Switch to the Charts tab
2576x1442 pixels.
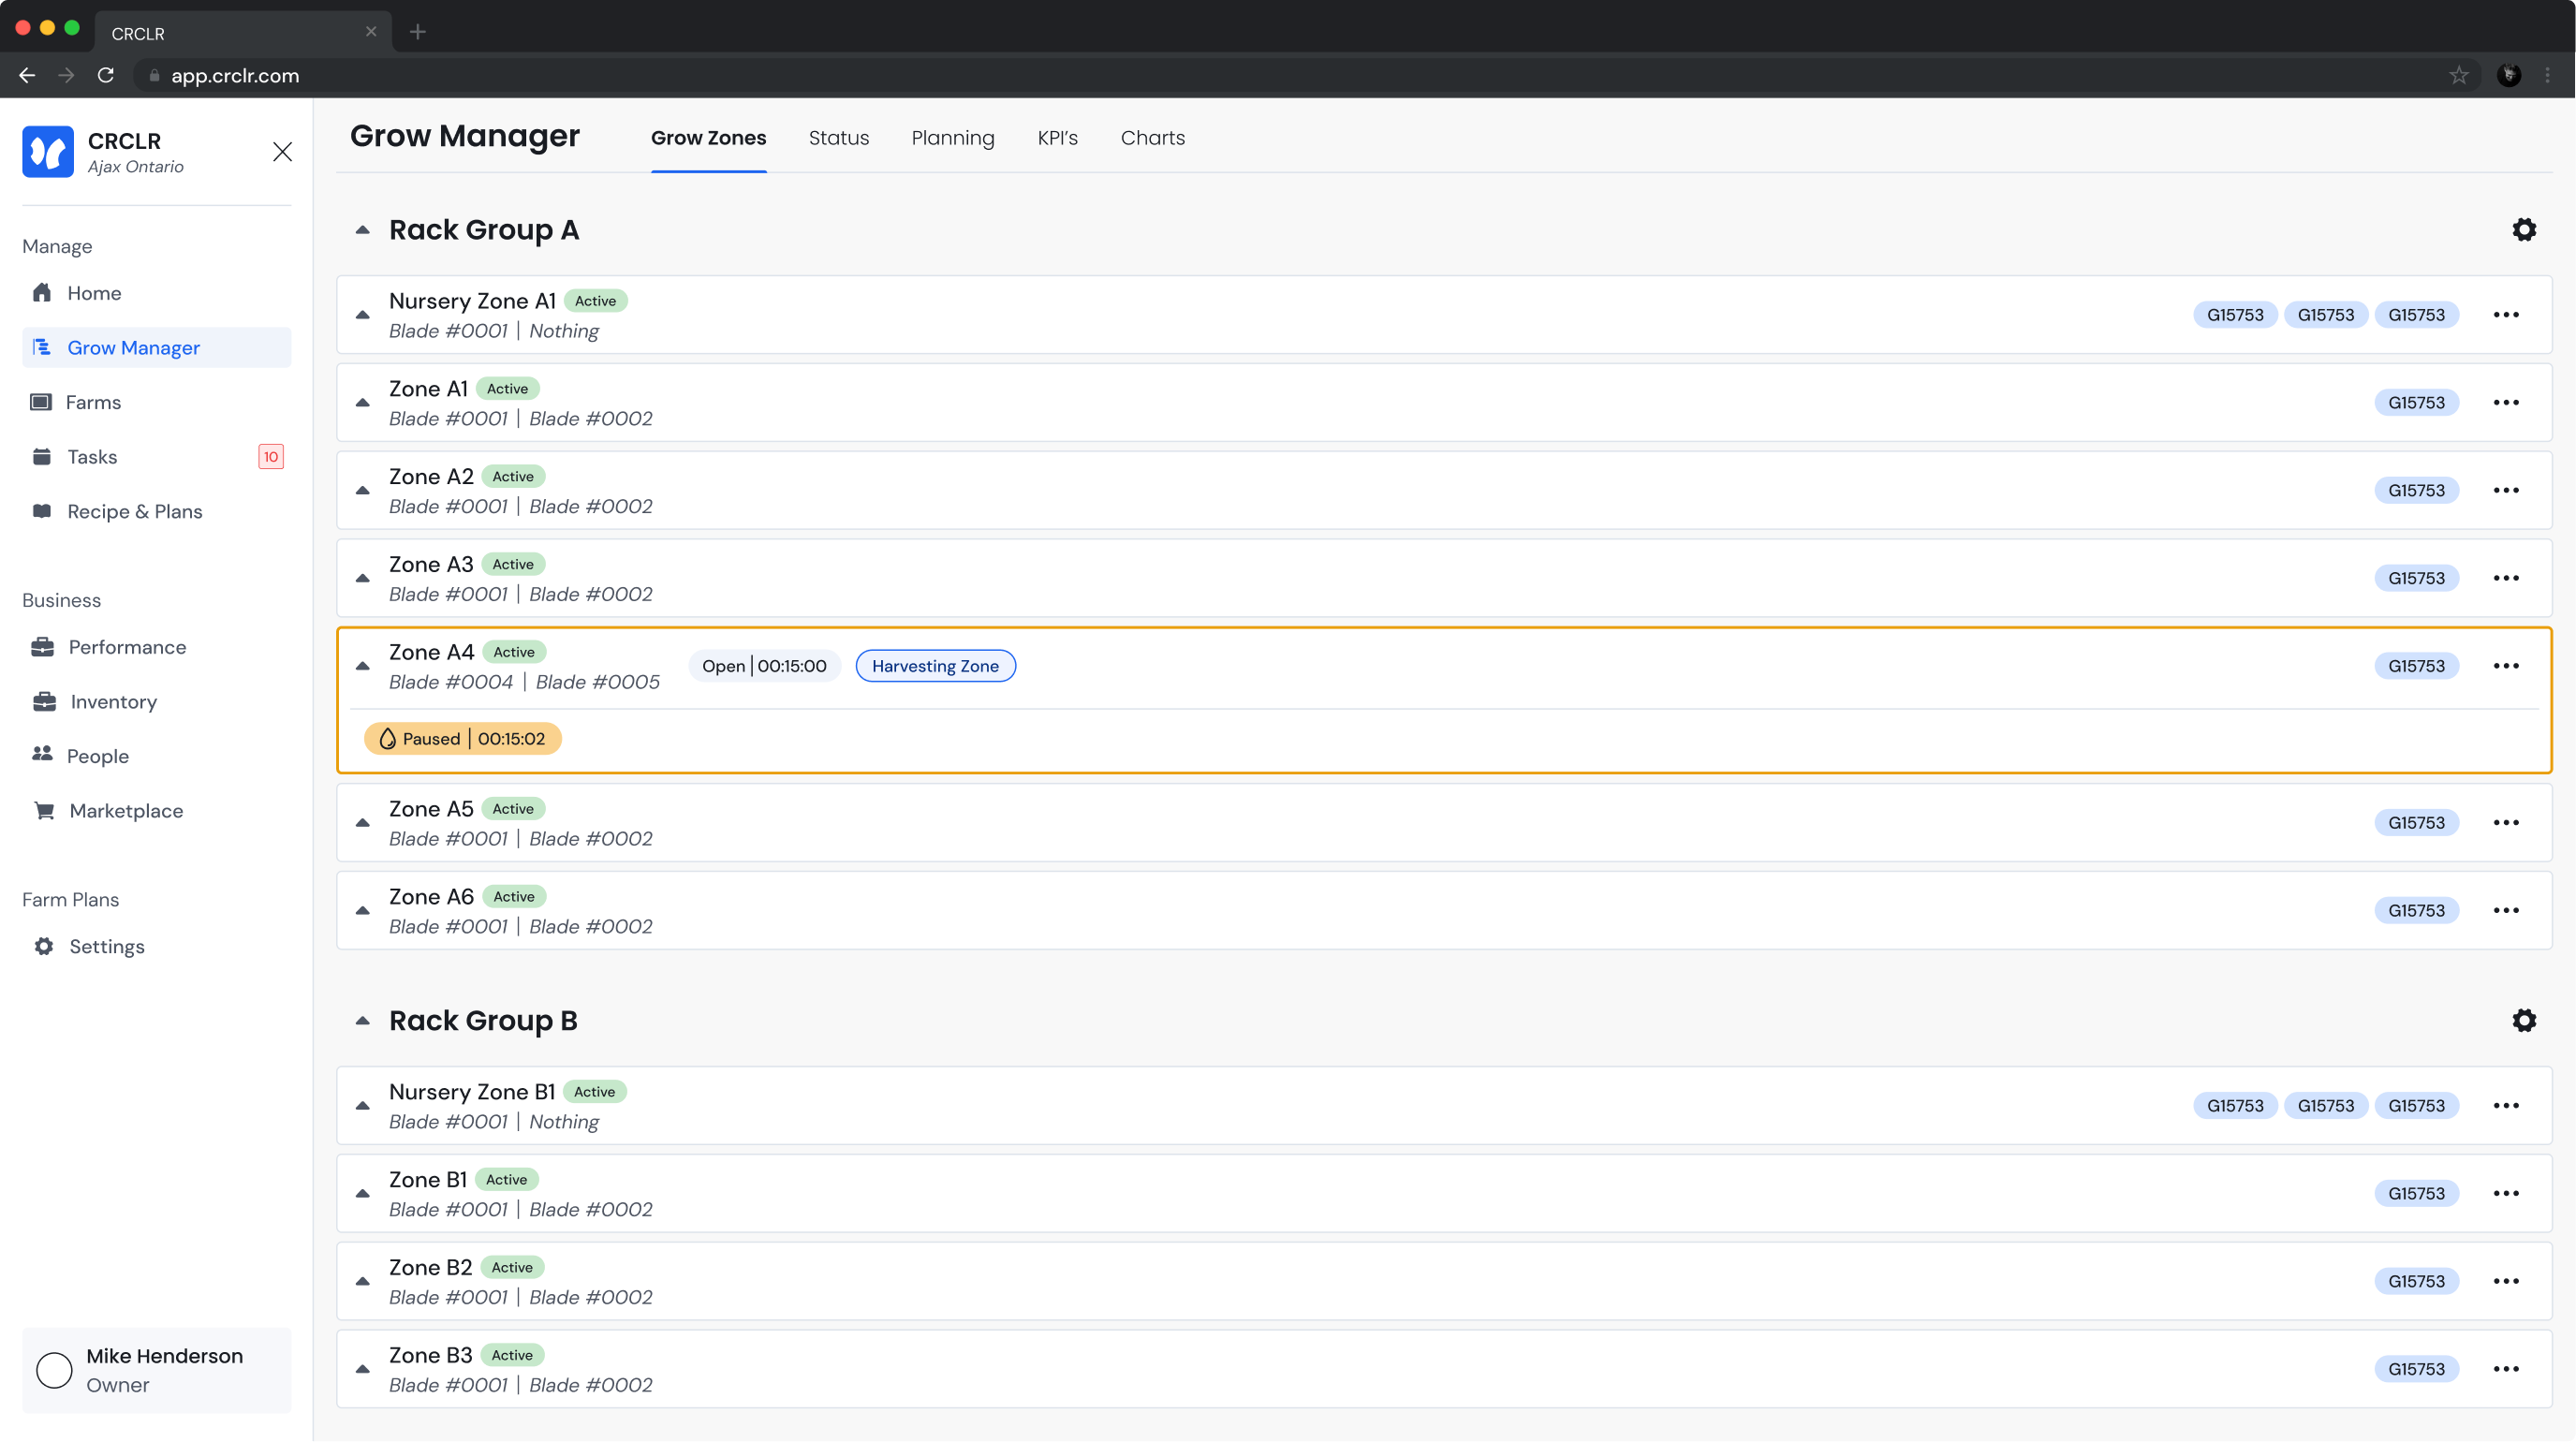point(1152,138)
